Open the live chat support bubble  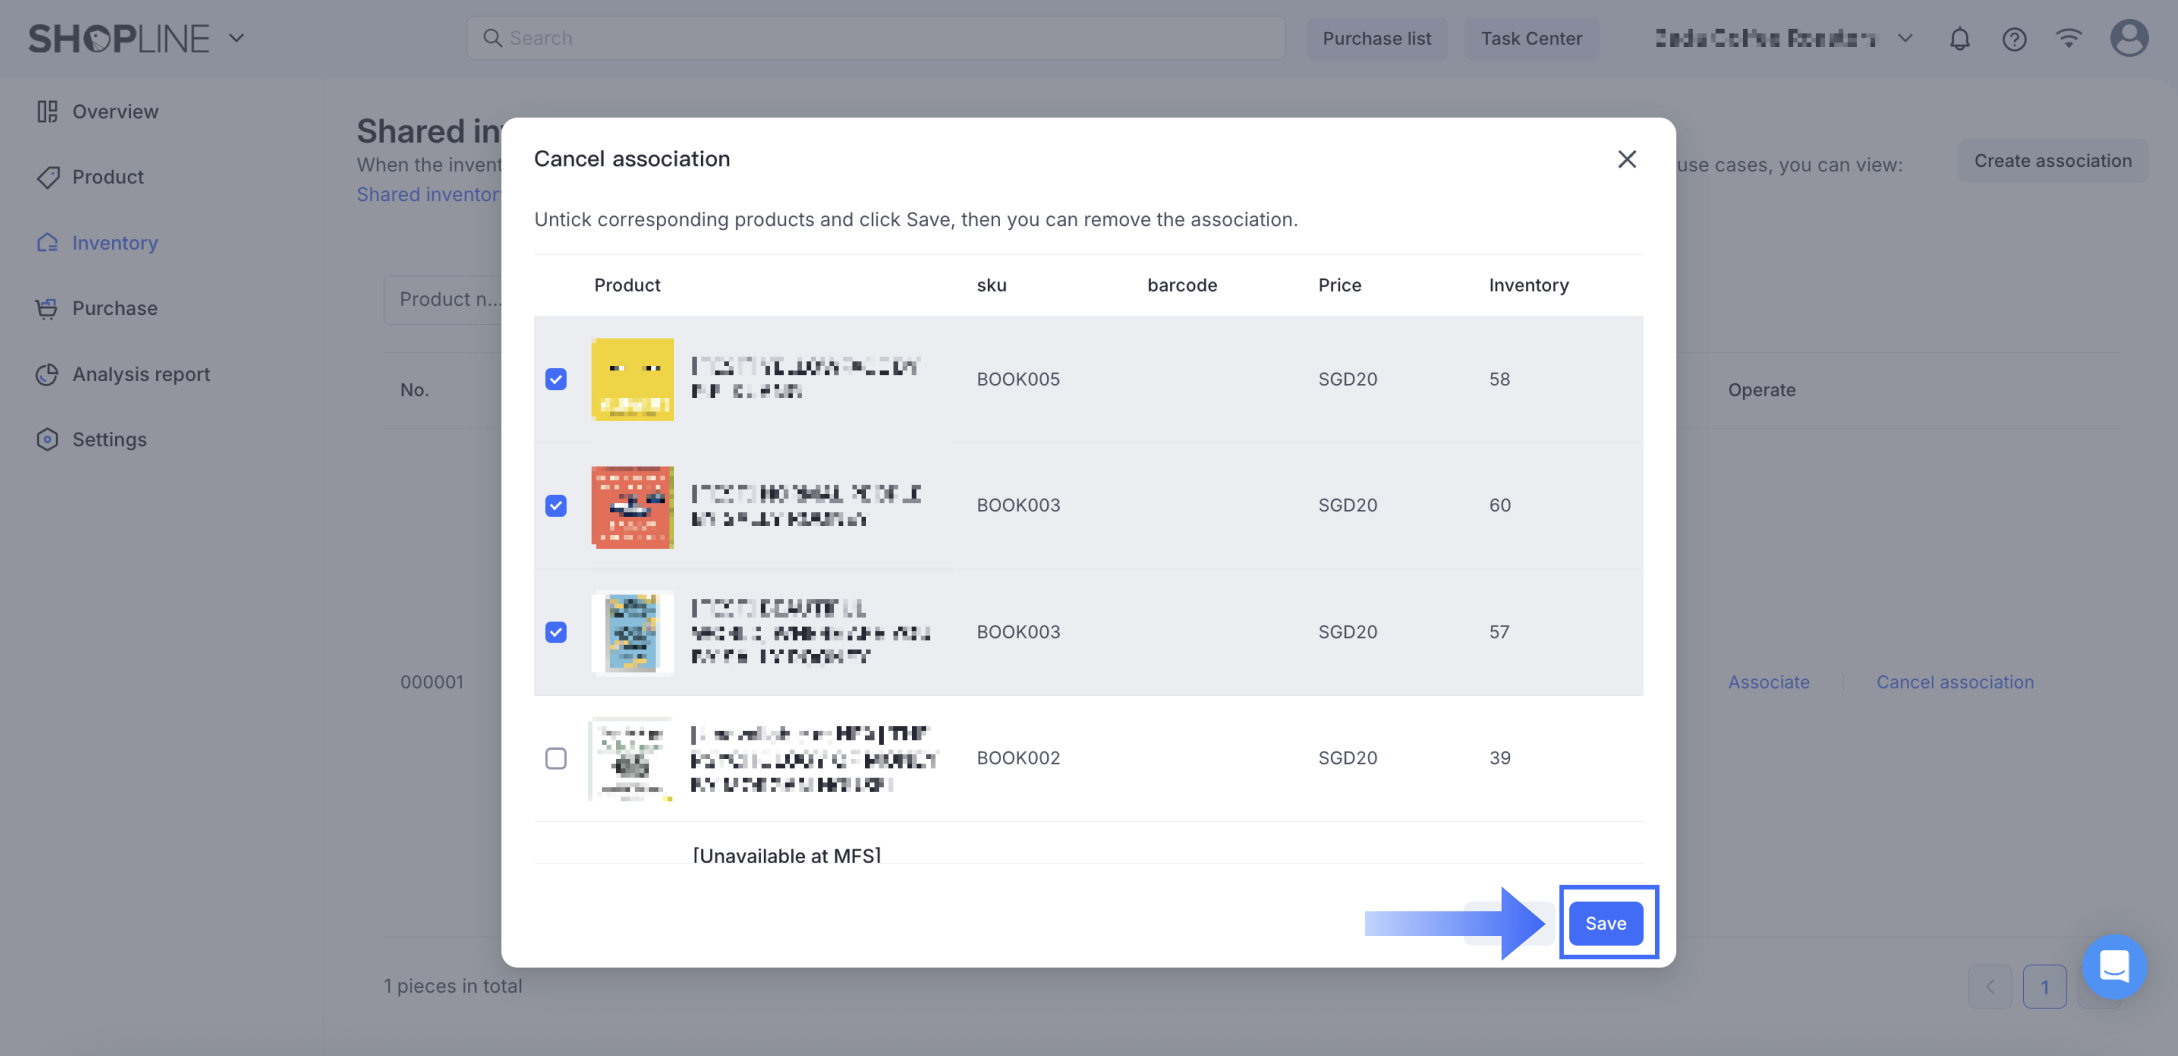click(2114, 966)
